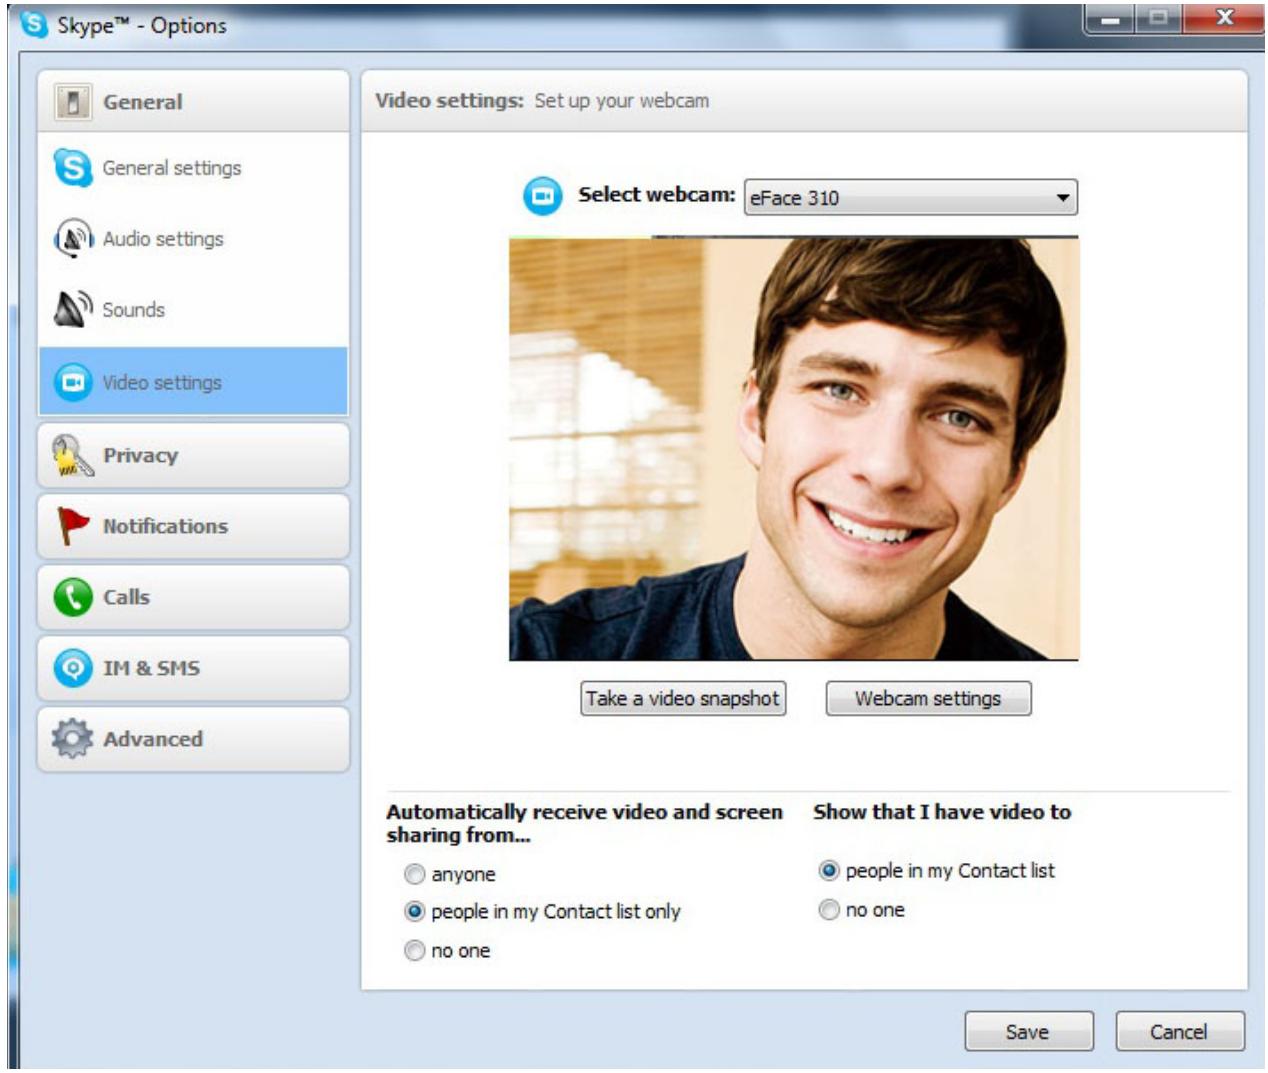Image resolution: width=1268 pixels, height=1073 pixels.
Task: Open the Advanced tab
Action: click(x=193, y=739)
